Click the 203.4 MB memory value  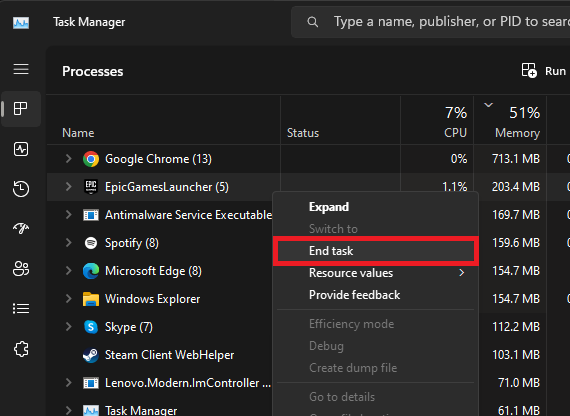516,187
